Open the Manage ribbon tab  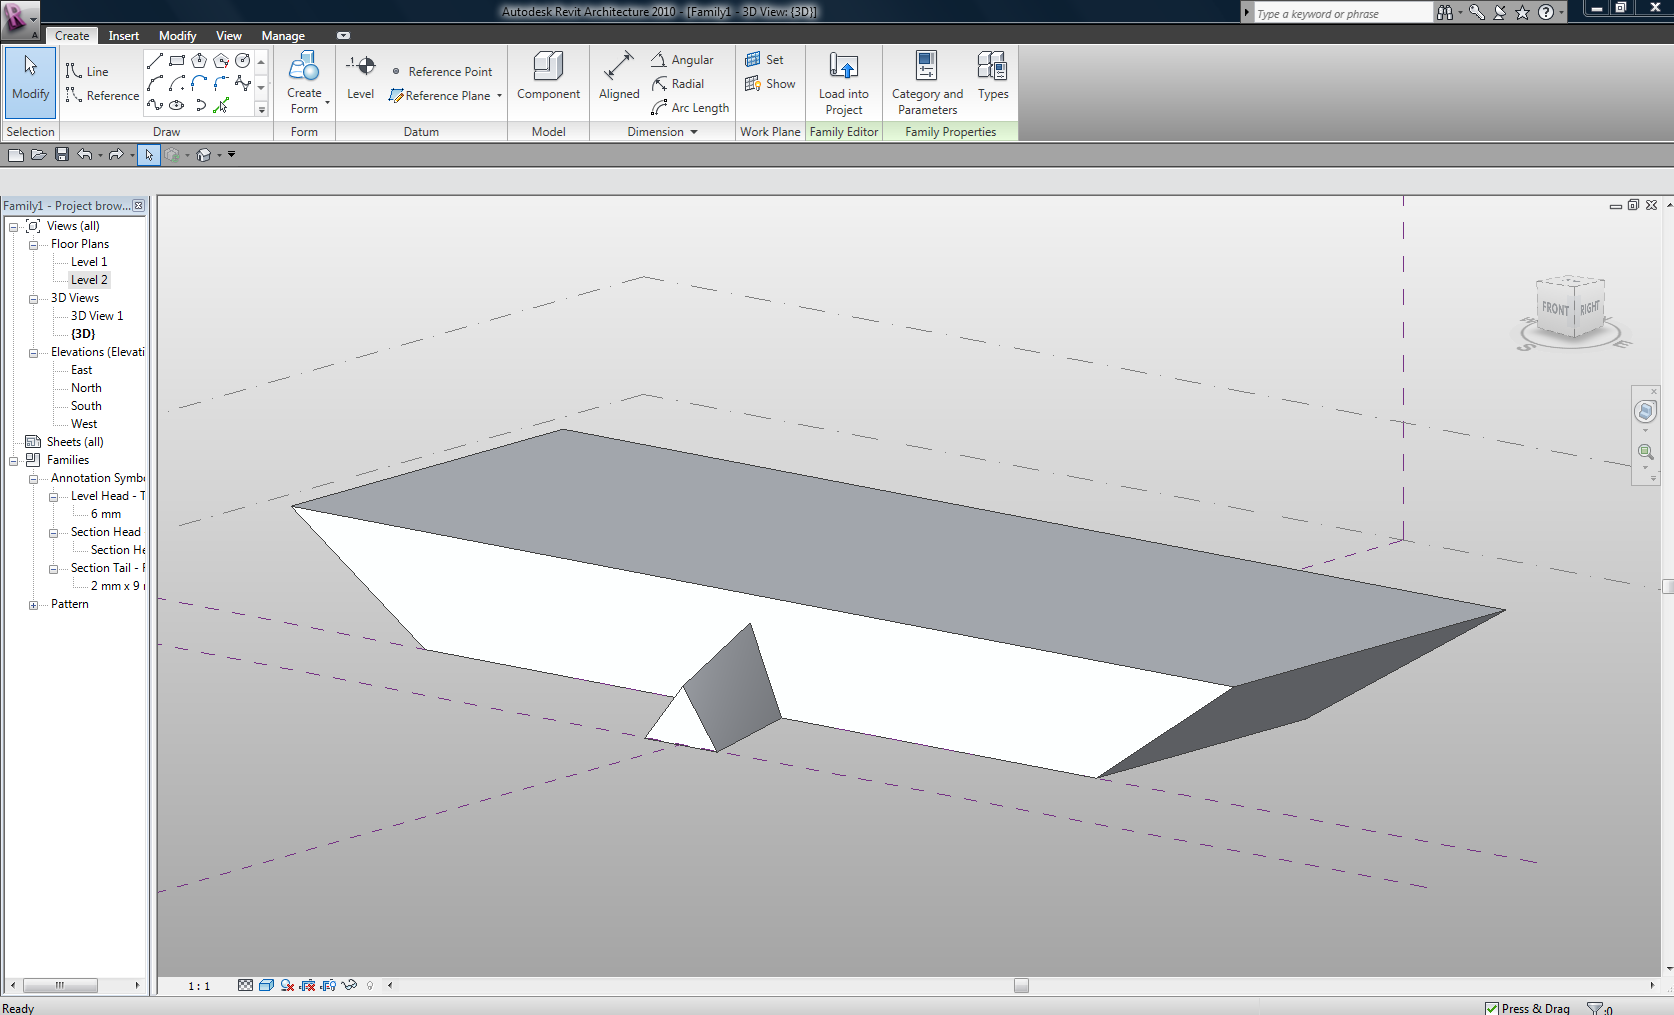pyautogui.click(x=283, y=36)
